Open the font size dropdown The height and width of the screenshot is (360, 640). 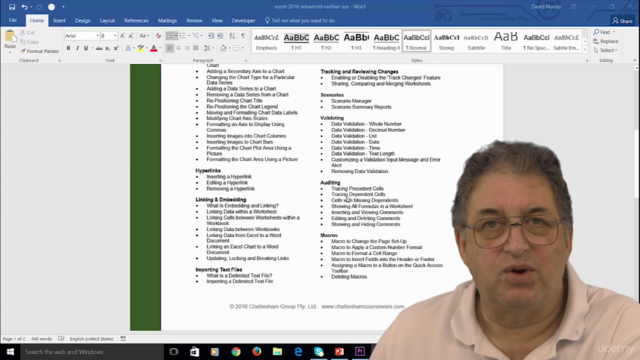coord(115,36)
